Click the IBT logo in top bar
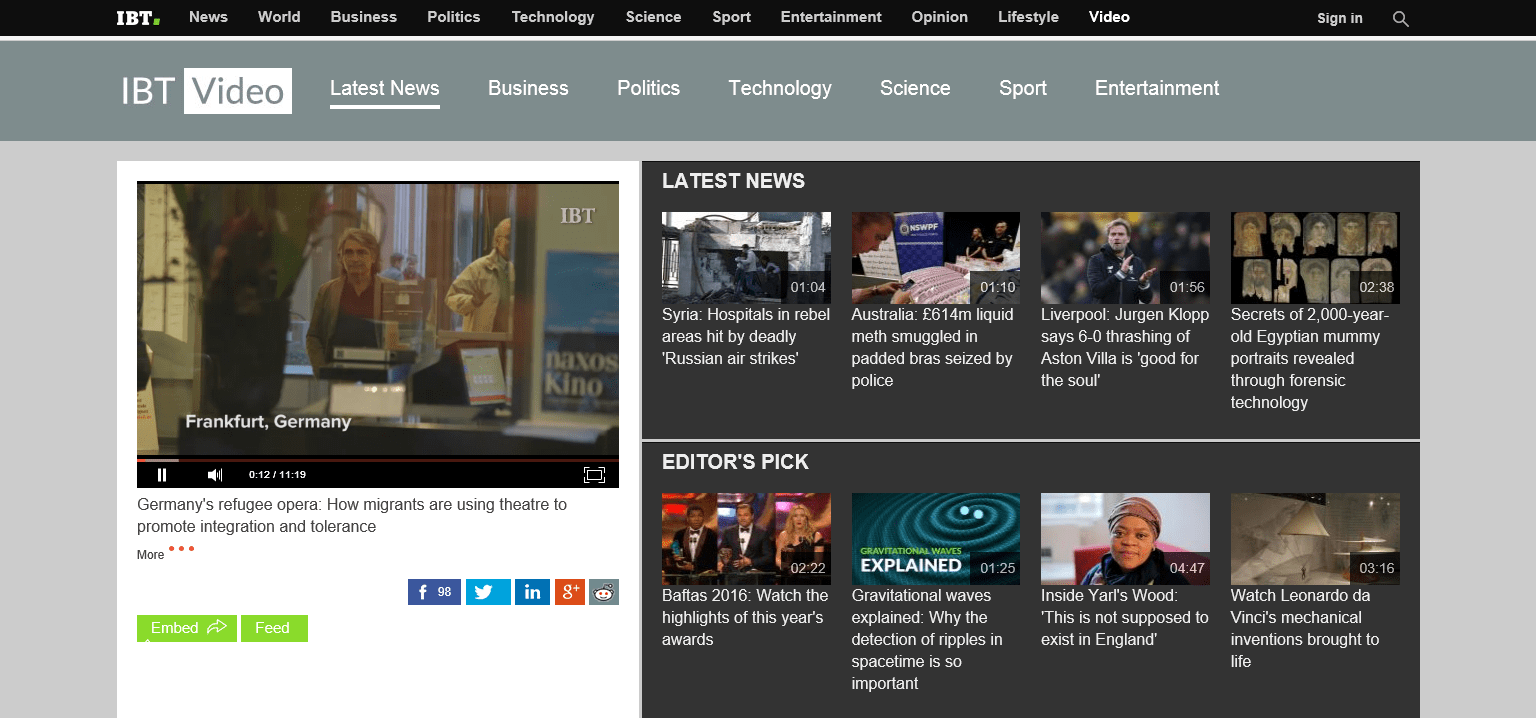Viewport: 1536px width, 718px height. point(138,17)
